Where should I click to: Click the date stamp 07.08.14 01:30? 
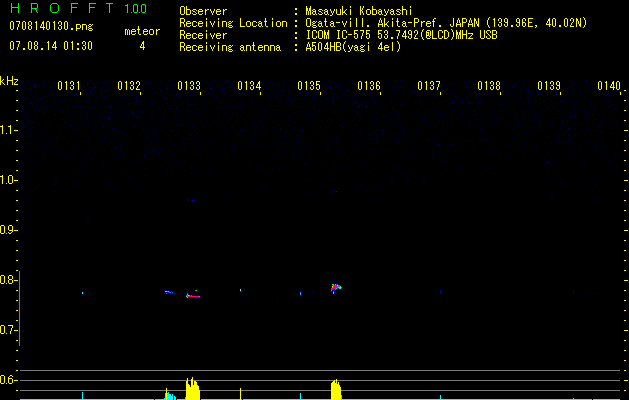pyautogui.click(x=51, y=45)
